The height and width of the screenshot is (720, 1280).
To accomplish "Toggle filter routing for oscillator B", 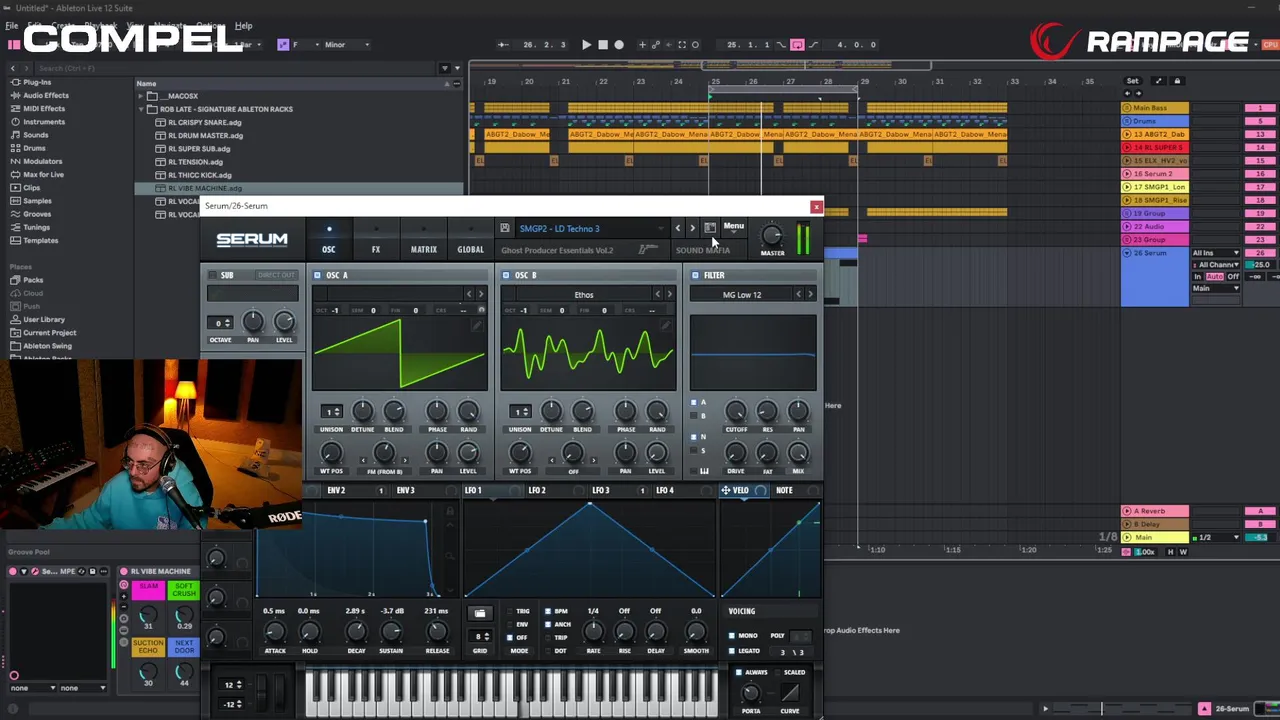I will point(694,414).
